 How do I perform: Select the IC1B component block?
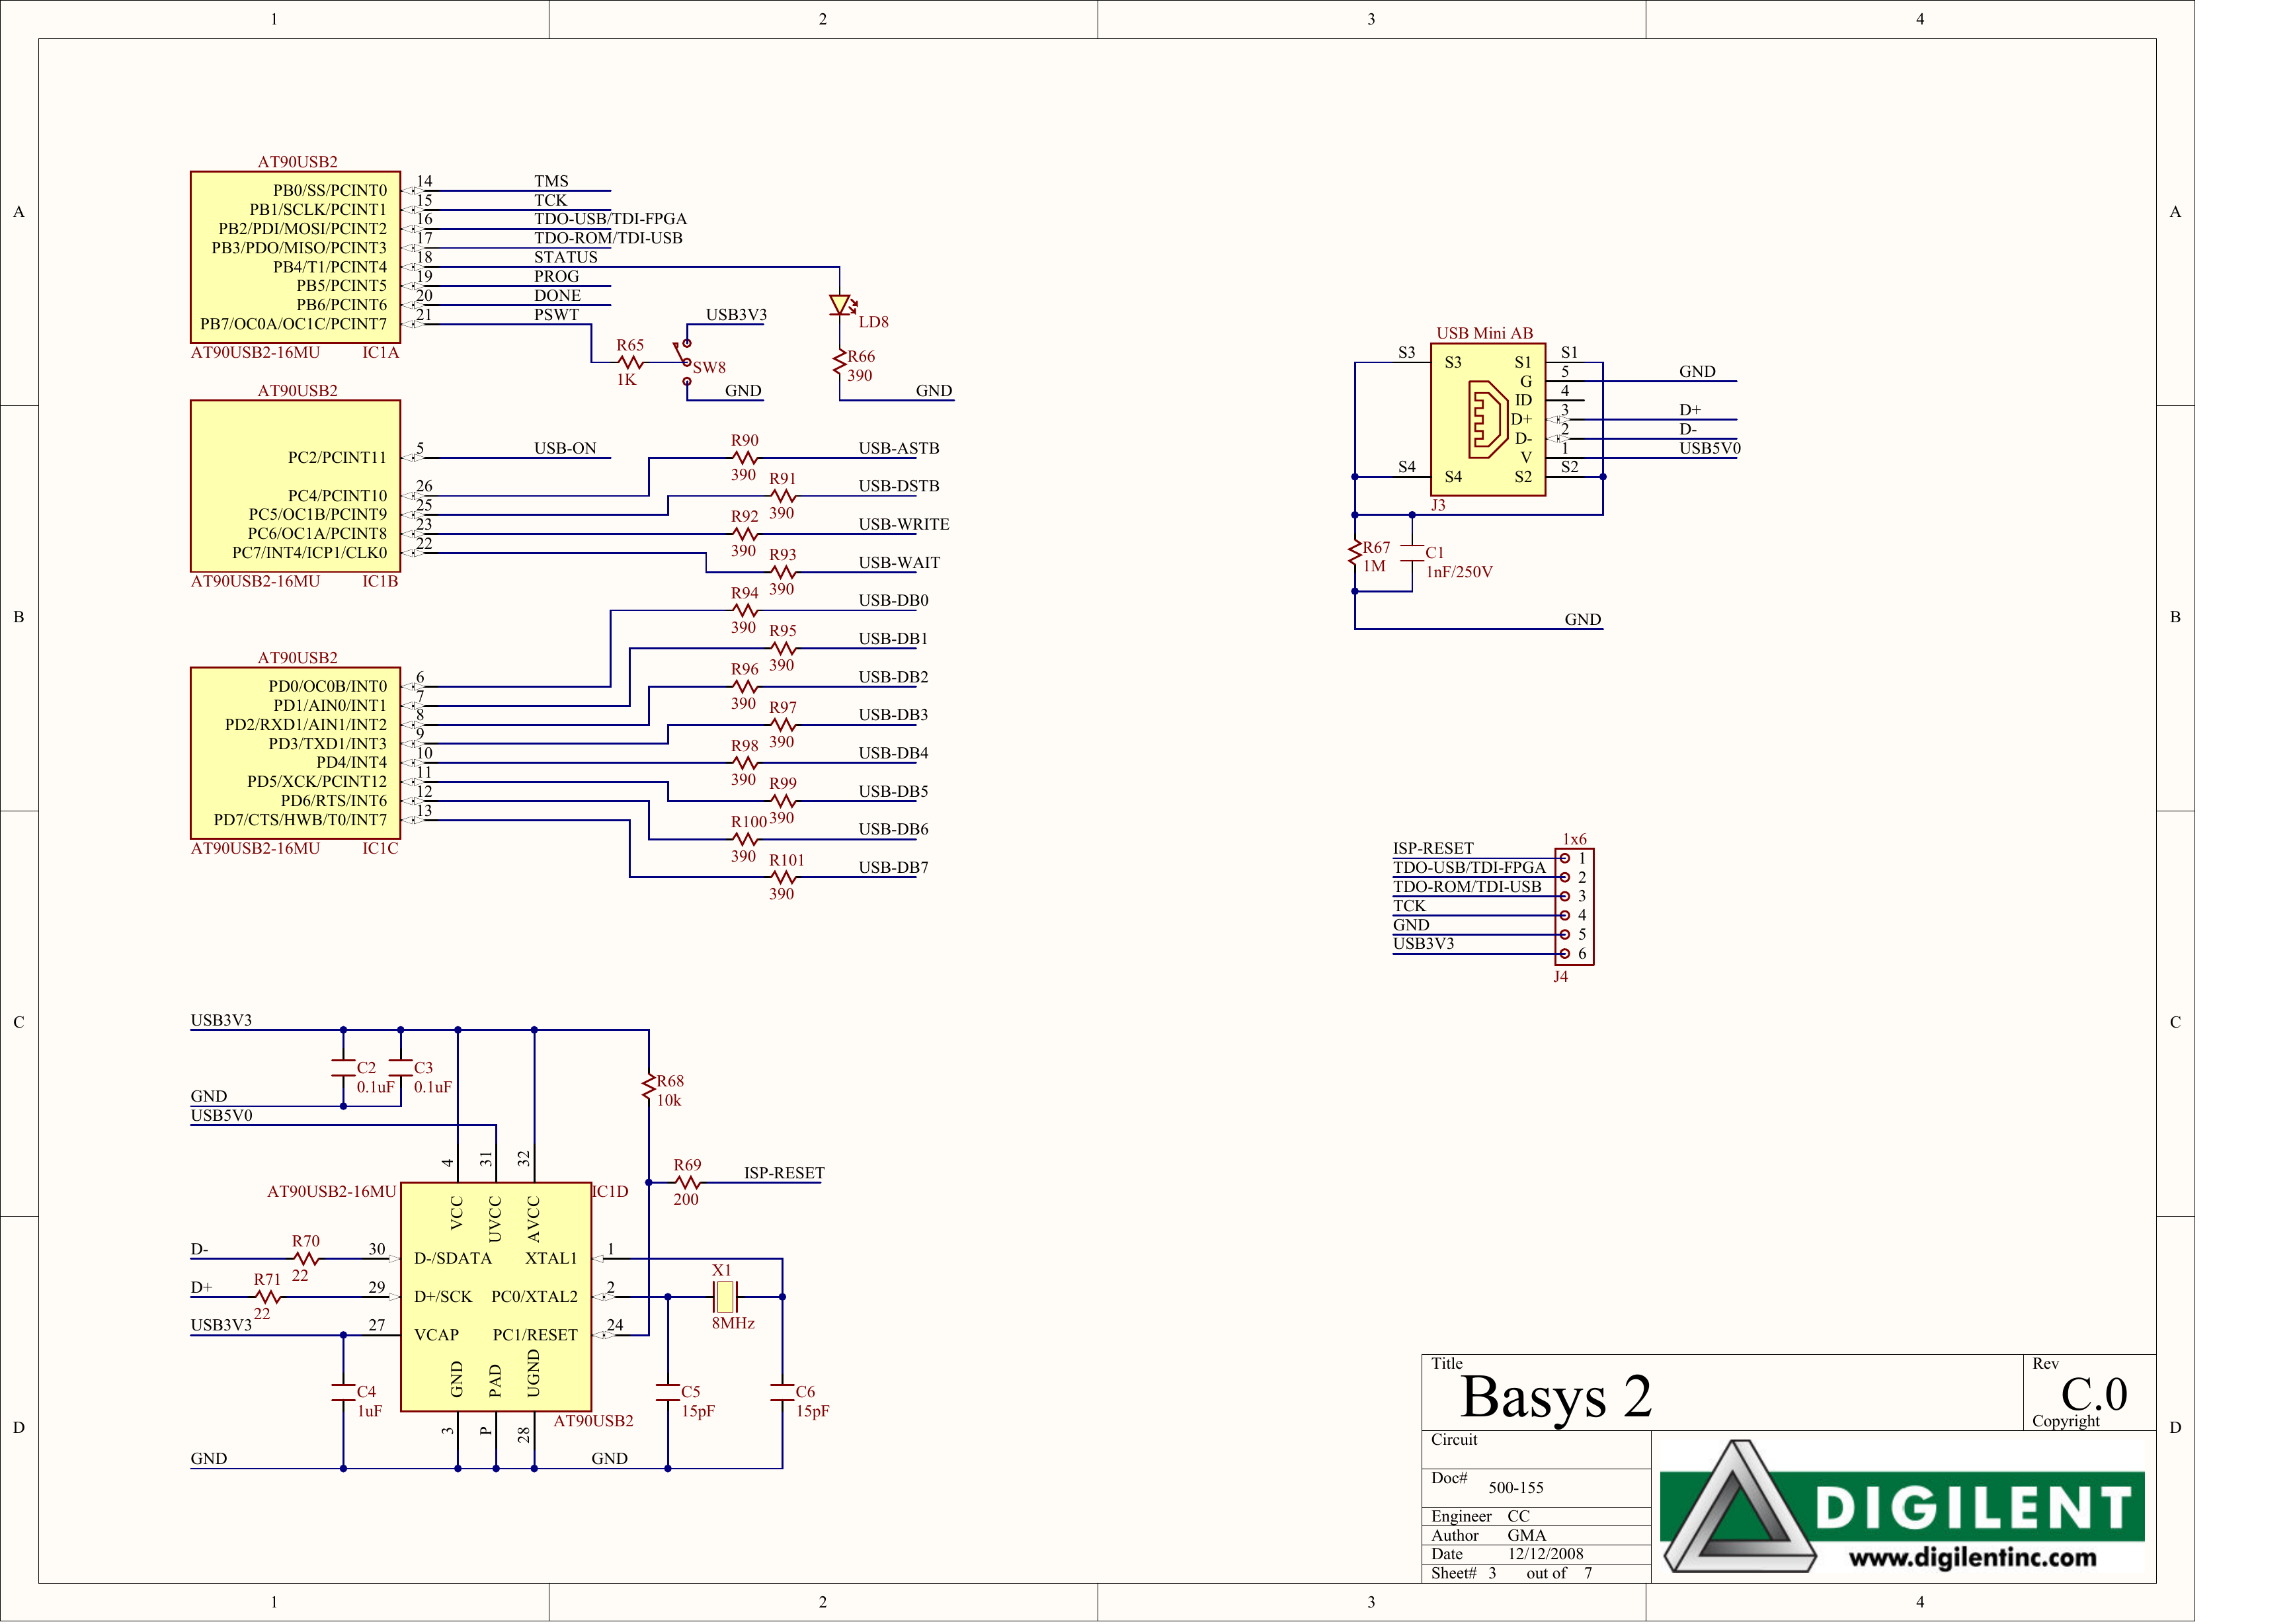pyautogui.click(x=295, y=486)
